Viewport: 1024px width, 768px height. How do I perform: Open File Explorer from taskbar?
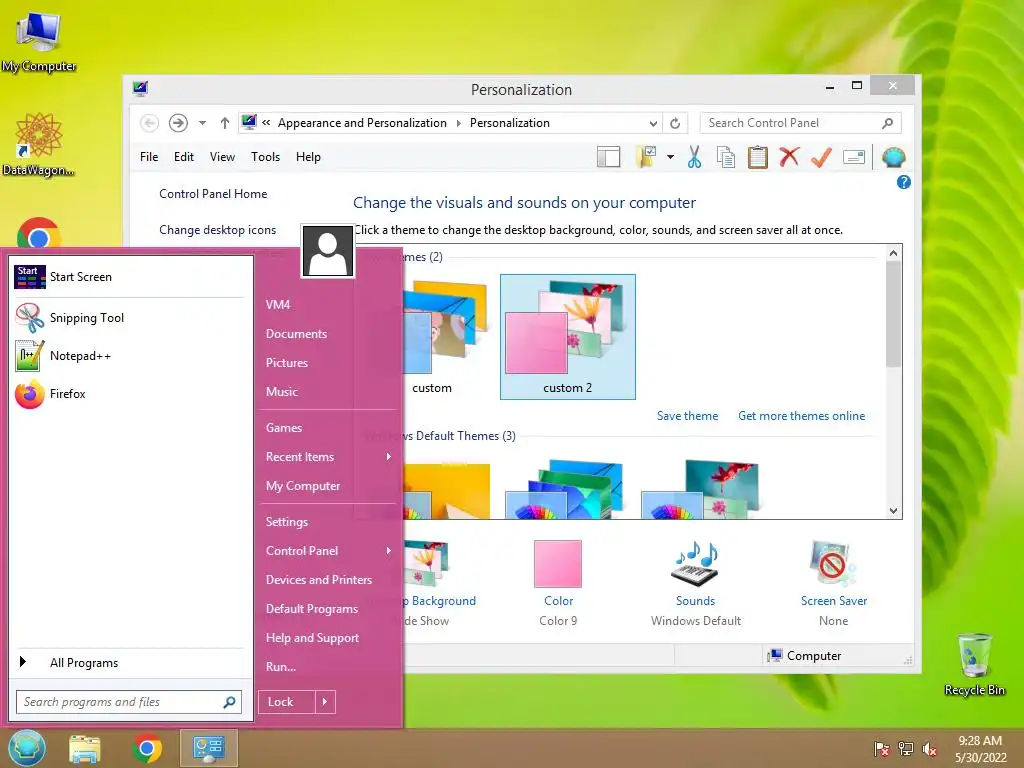[x=85, y=749]
